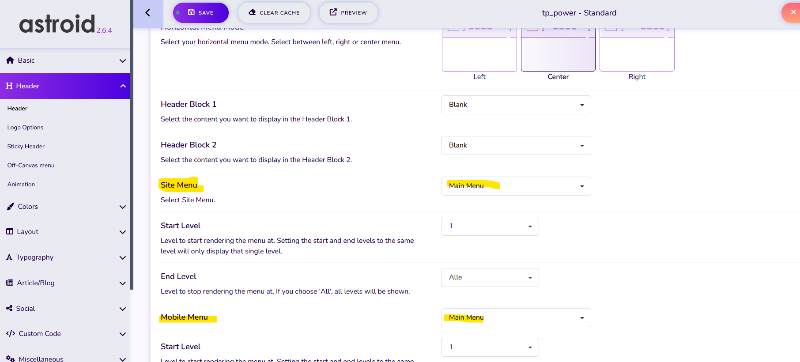Open the Header Block 2 dropdown
This screenshot has height=362, width=800.
click(516, 145)
